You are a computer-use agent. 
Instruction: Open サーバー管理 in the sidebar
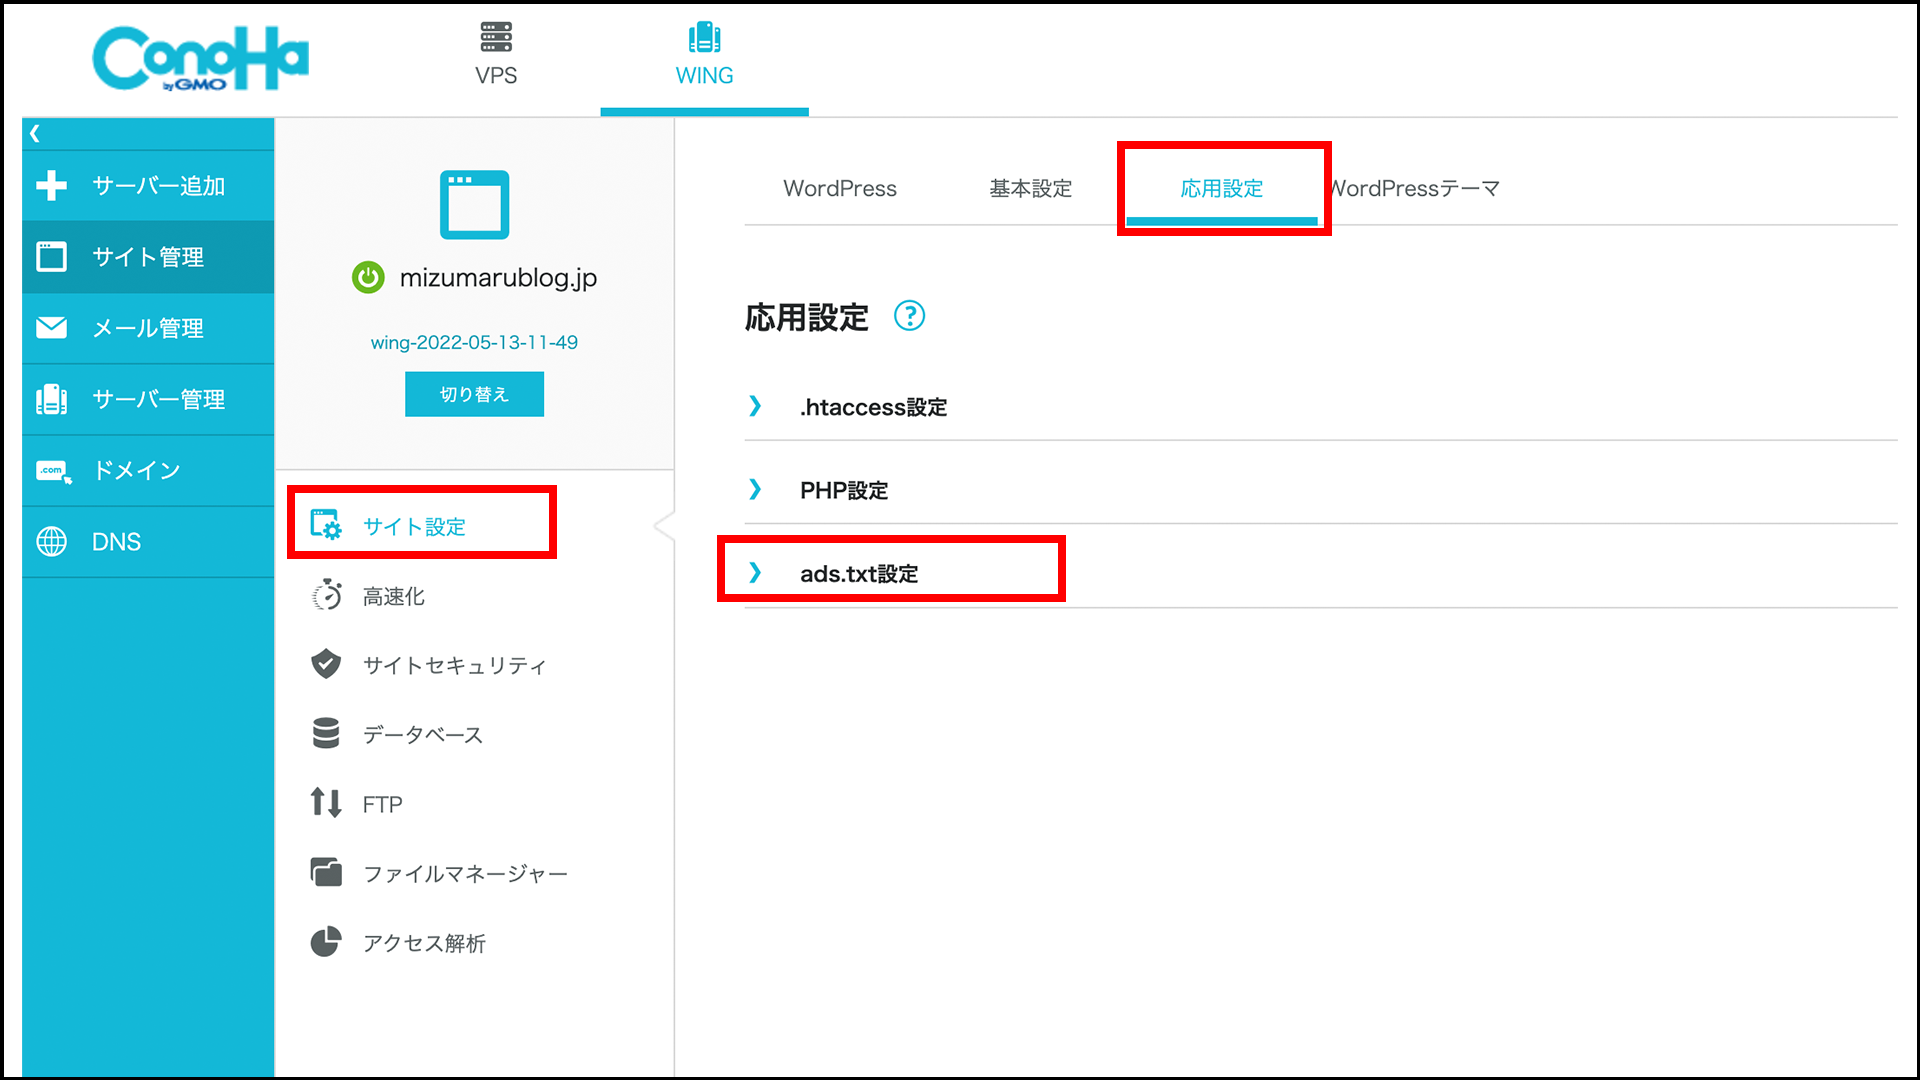tap(148, 399)
